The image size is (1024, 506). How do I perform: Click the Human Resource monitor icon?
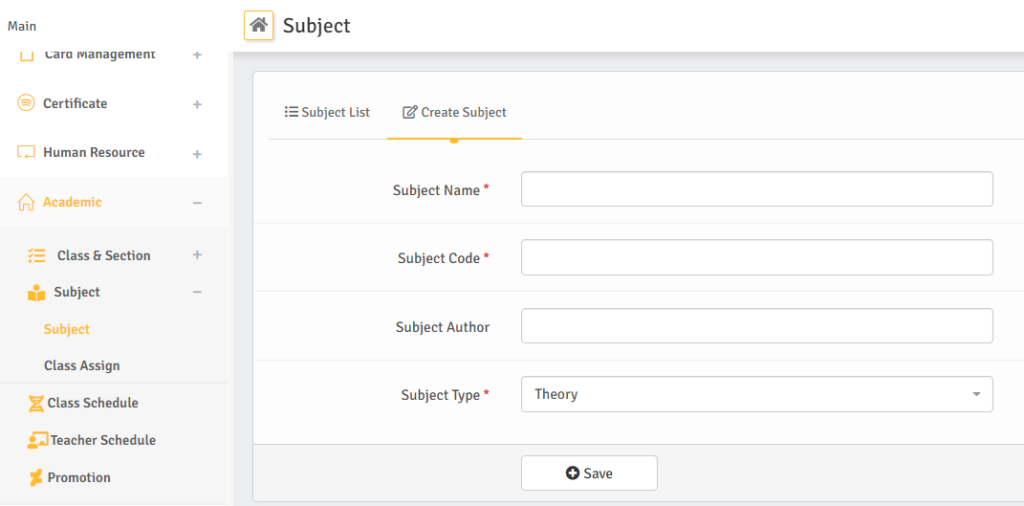tap(26, 153)
